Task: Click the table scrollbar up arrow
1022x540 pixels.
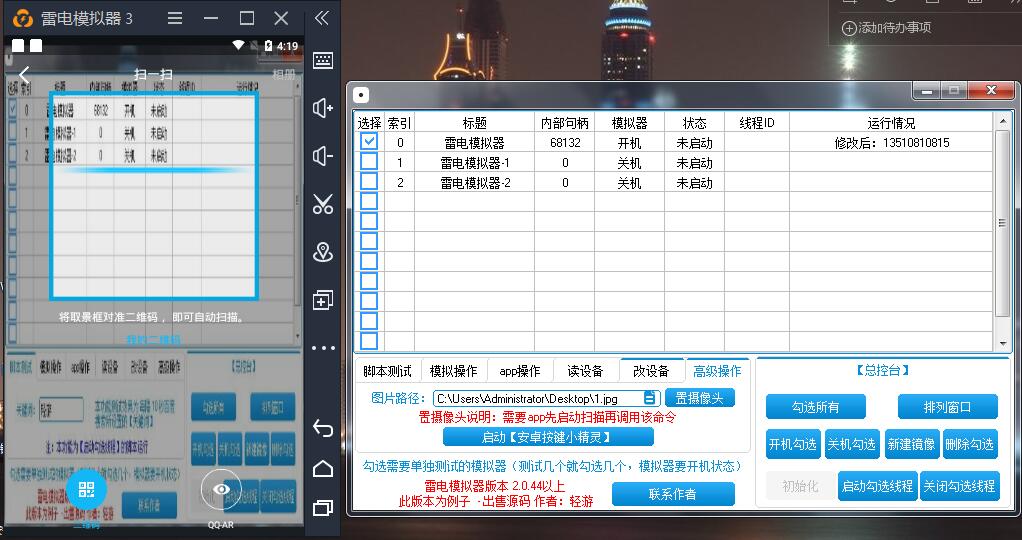Action: (1002, 122)
